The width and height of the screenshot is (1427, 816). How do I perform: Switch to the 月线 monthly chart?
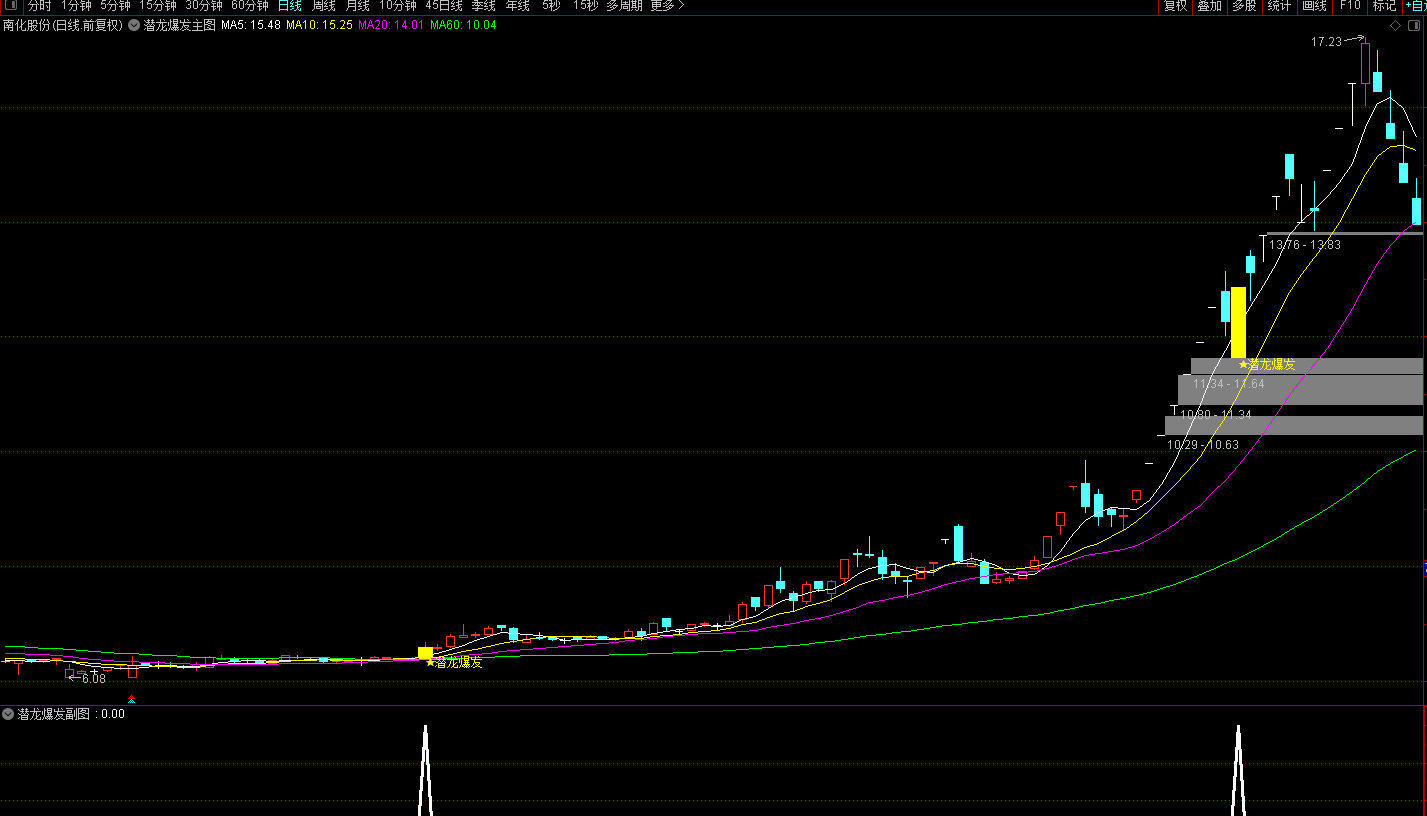pyautogui.click(x=357, y=6)
